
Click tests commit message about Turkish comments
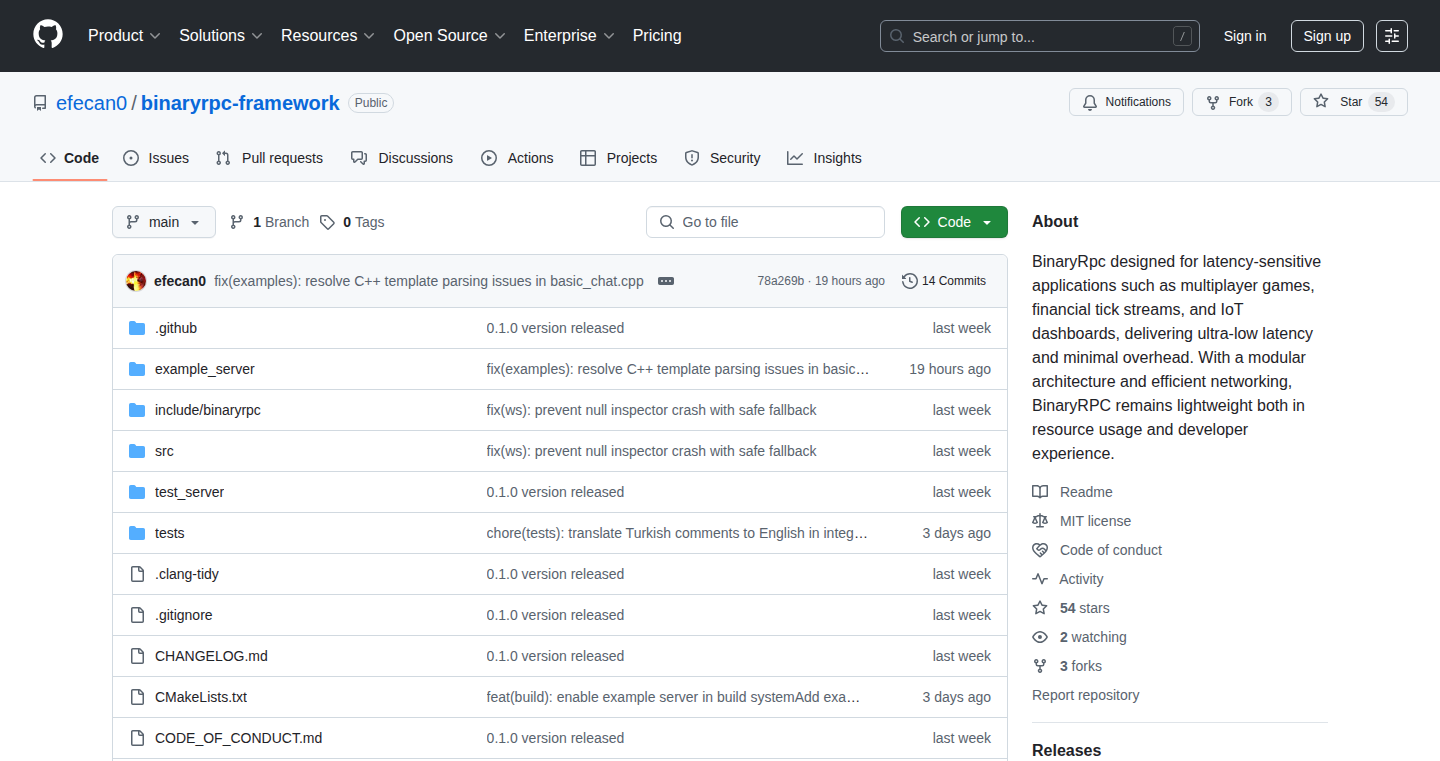click(677, 533)
